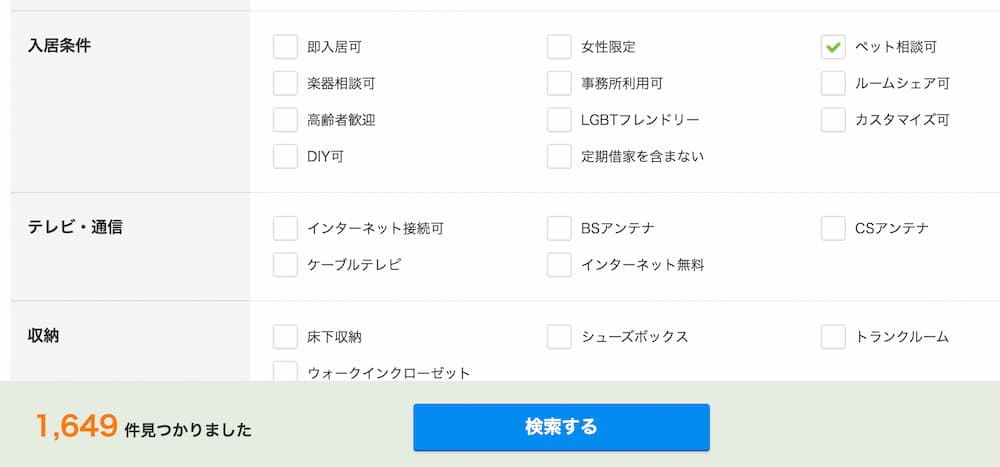Select the BSアンテナ checkbox
1000x467 pixels.
pos(559,228)
